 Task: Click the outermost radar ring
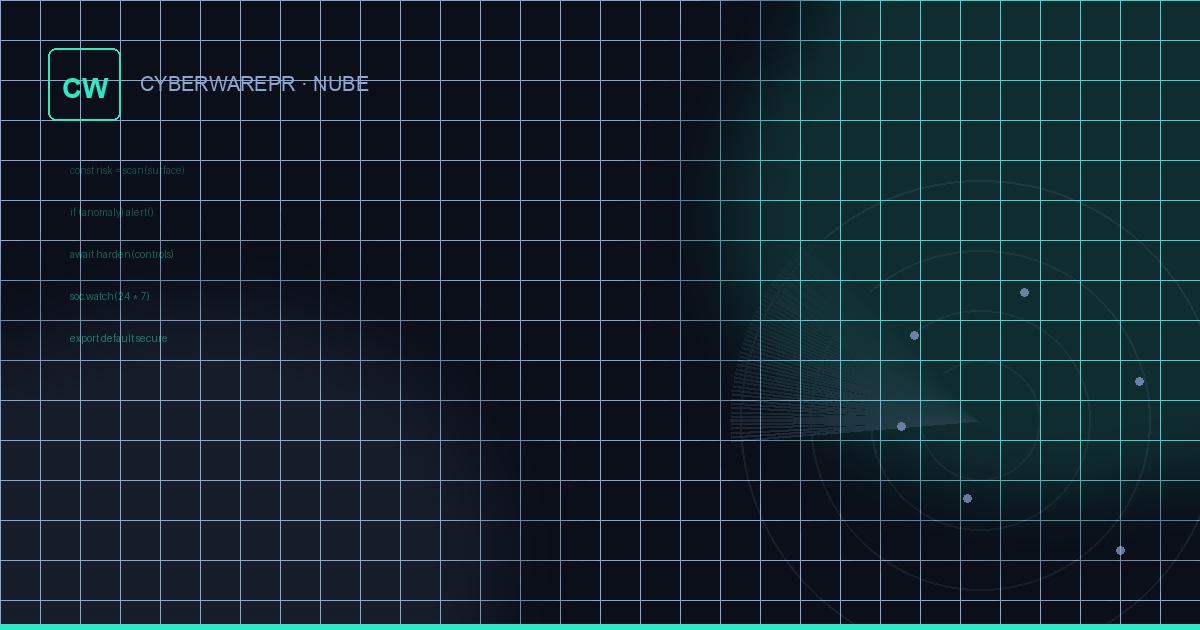coord(980,181)
